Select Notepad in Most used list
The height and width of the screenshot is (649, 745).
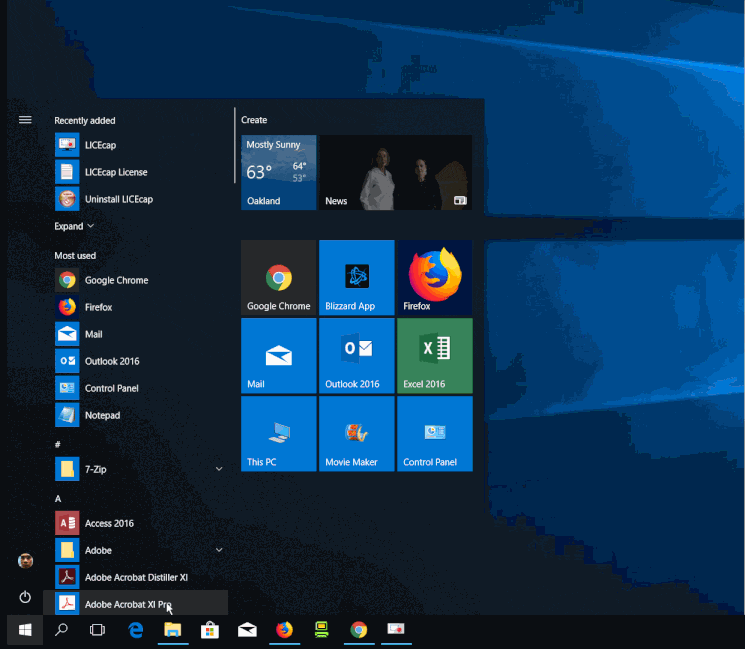point(102,415)
